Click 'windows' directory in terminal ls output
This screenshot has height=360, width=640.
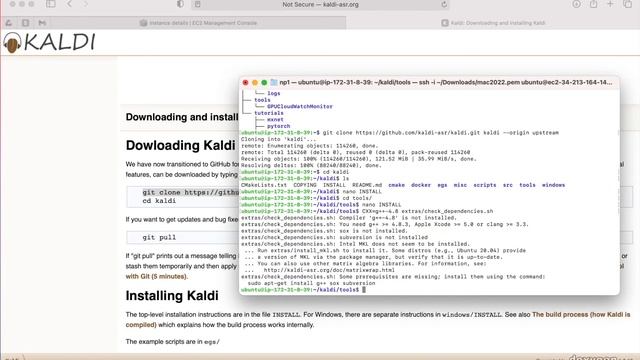pos(553,185)
